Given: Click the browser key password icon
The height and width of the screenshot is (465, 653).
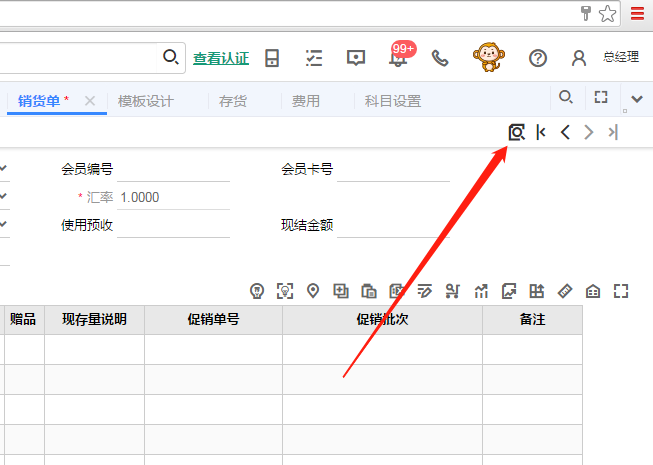Looking at the screenshot, I should click(x=586, y=13).
